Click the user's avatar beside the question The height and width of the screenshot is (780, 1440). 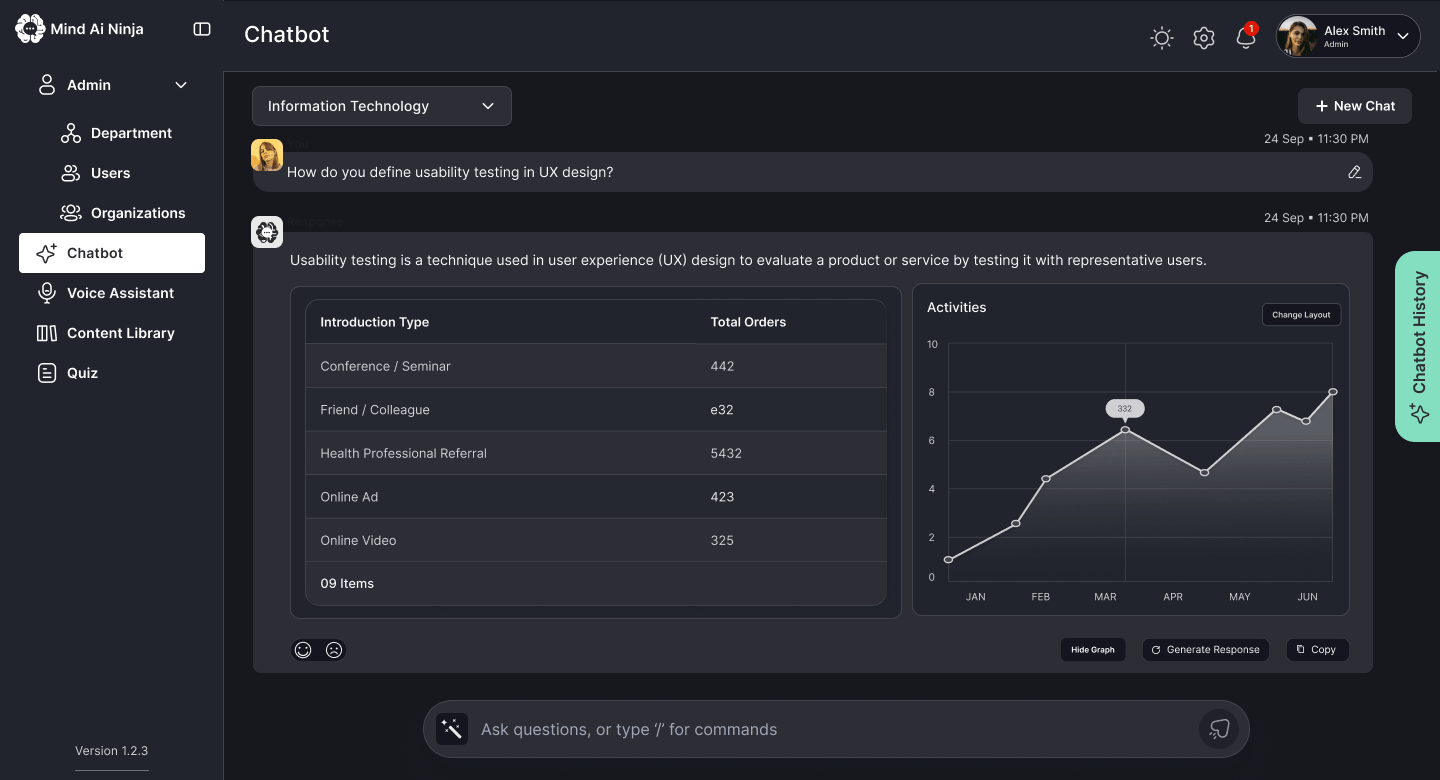[x=267, y=155]
